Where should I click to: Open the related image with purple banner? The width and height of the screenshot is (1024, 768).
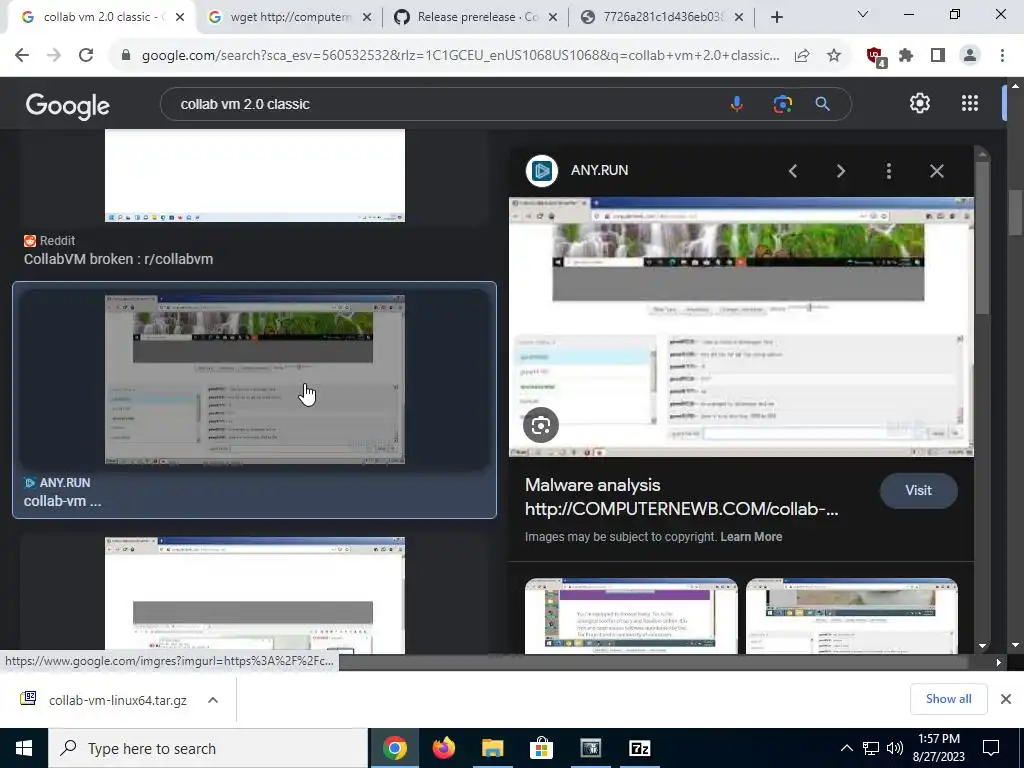point(631,616)
